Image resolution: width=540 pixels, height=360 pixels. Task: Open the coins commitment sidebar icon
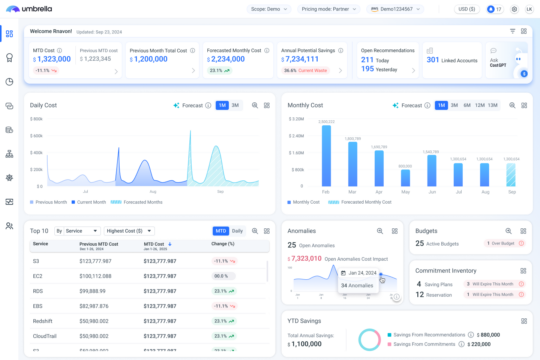[x=9, y=106]
